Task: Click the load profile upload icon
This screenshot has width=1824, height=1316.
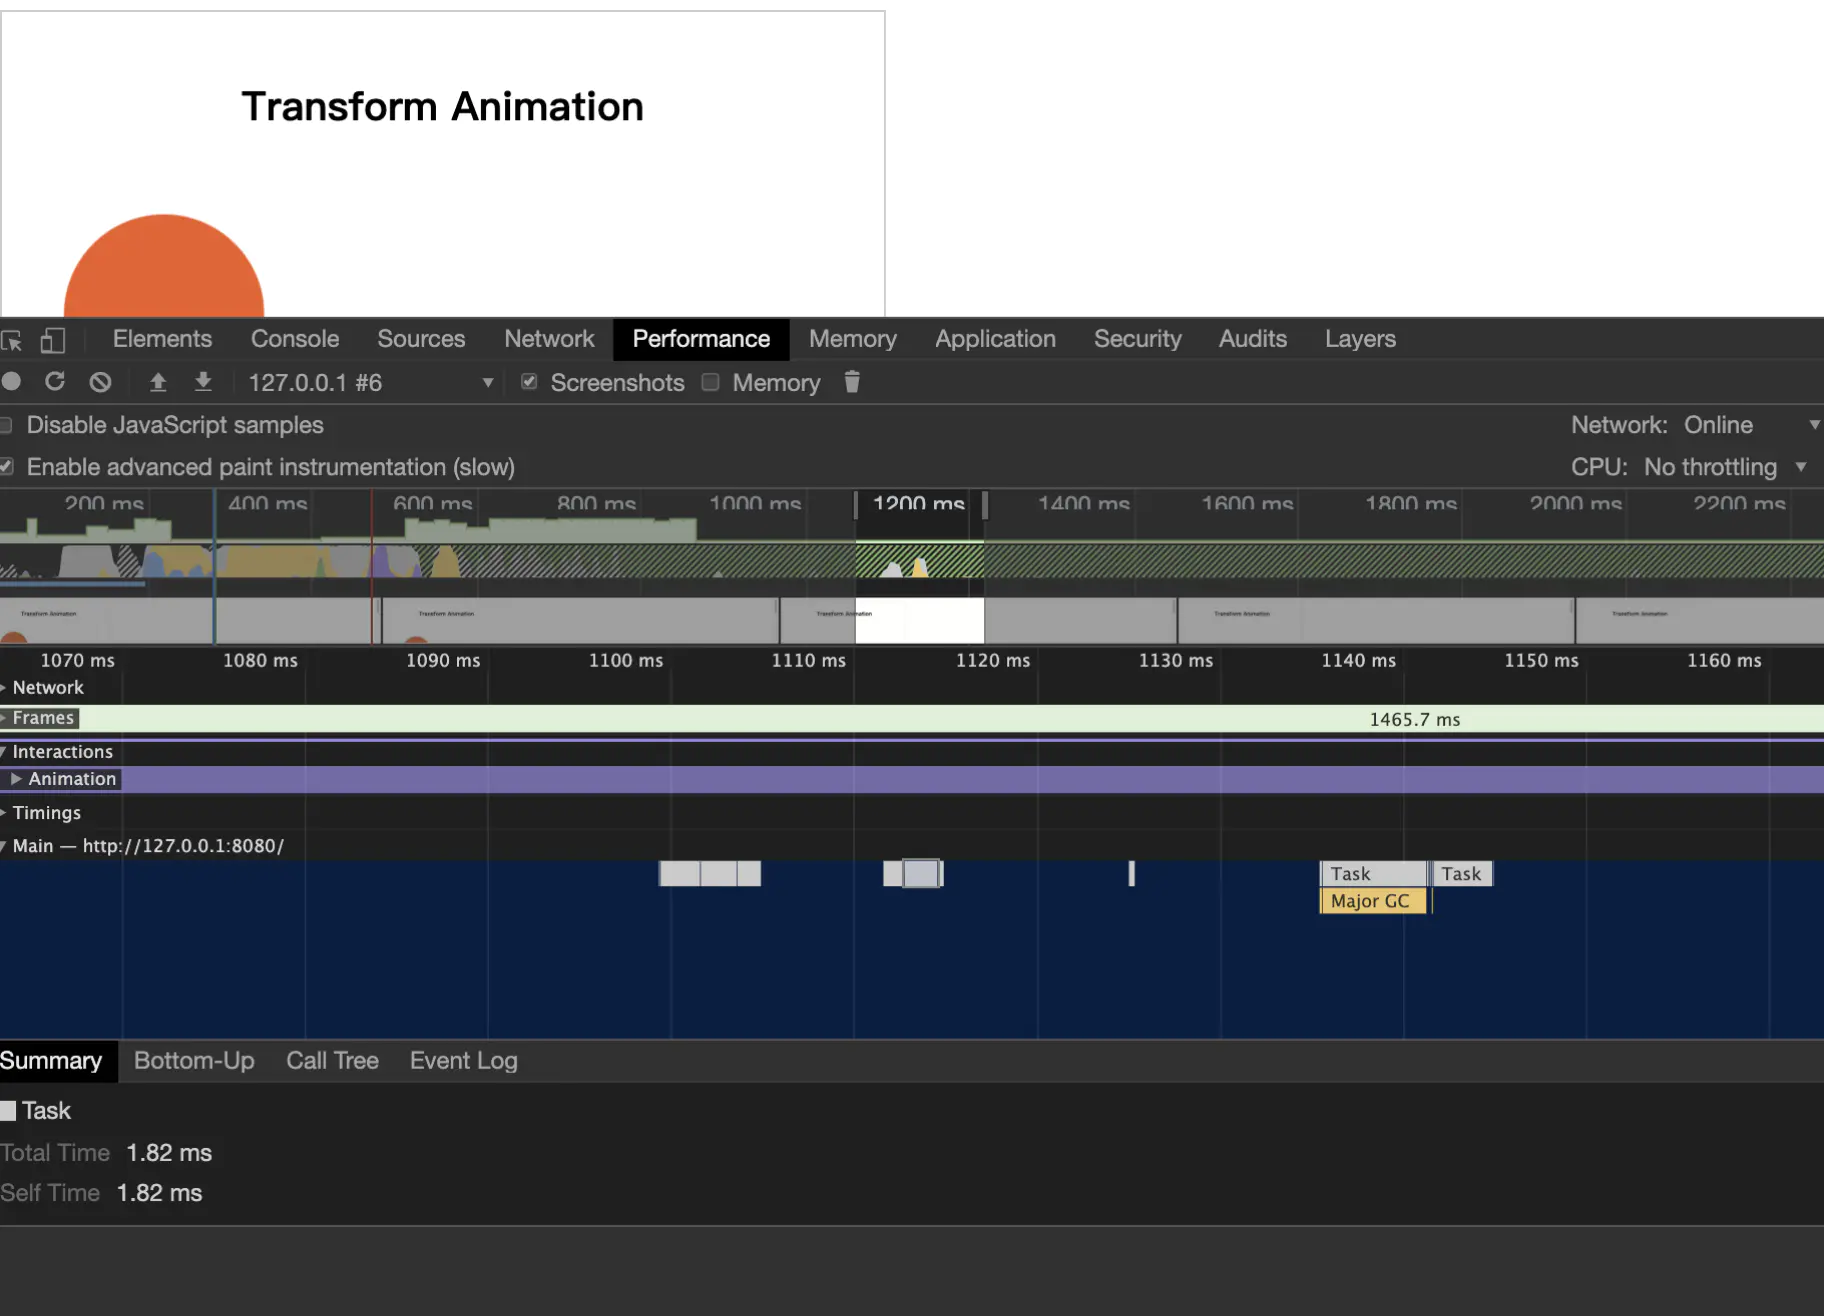Action: (x=158, y=382)
